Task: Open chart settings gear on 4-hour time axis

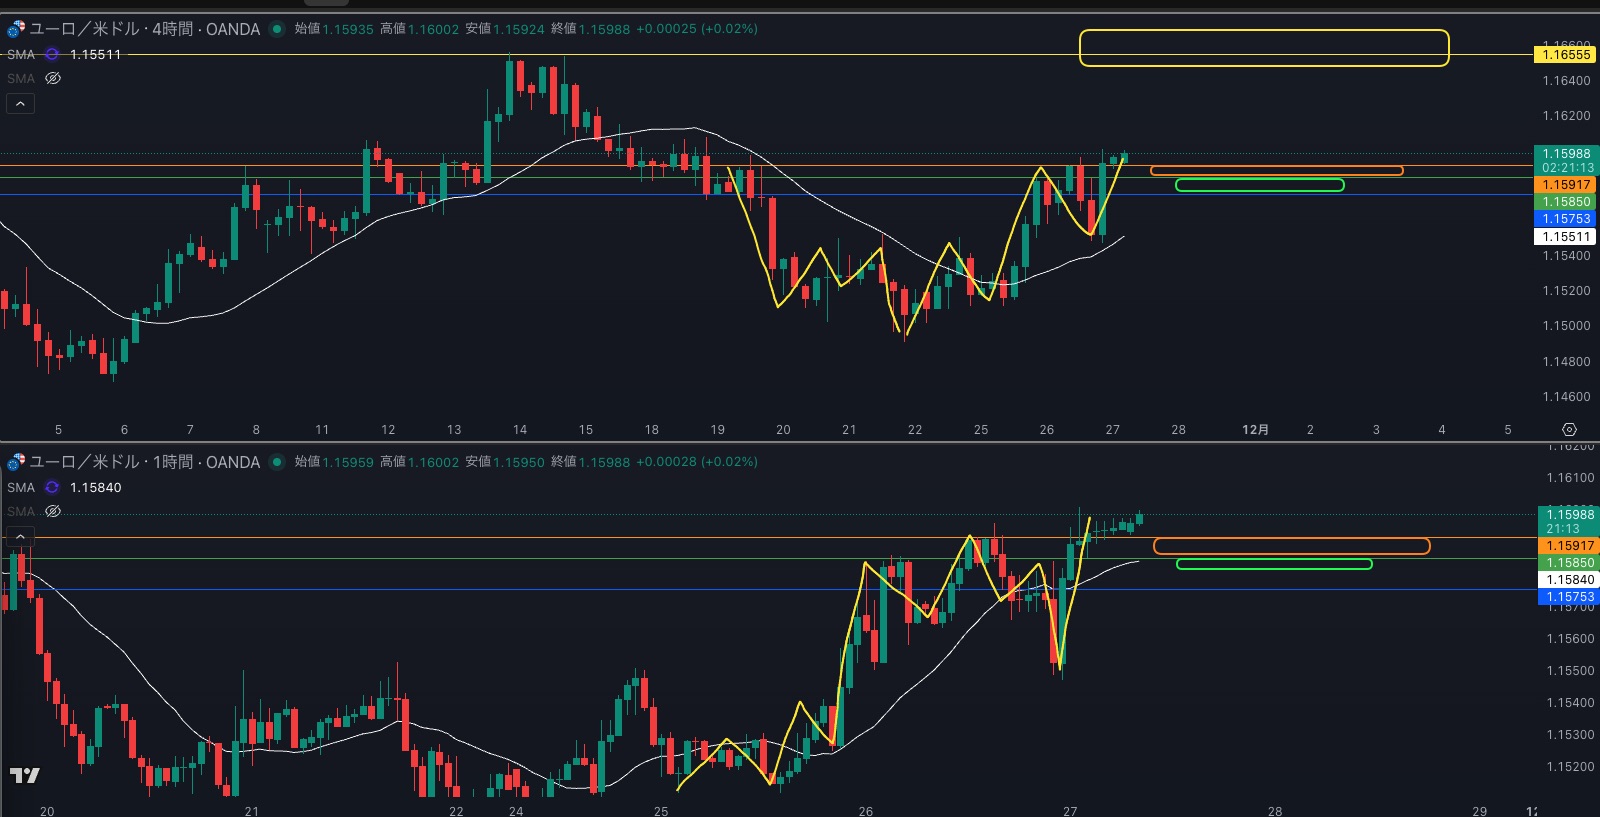Action: (x=1569, y=429)
